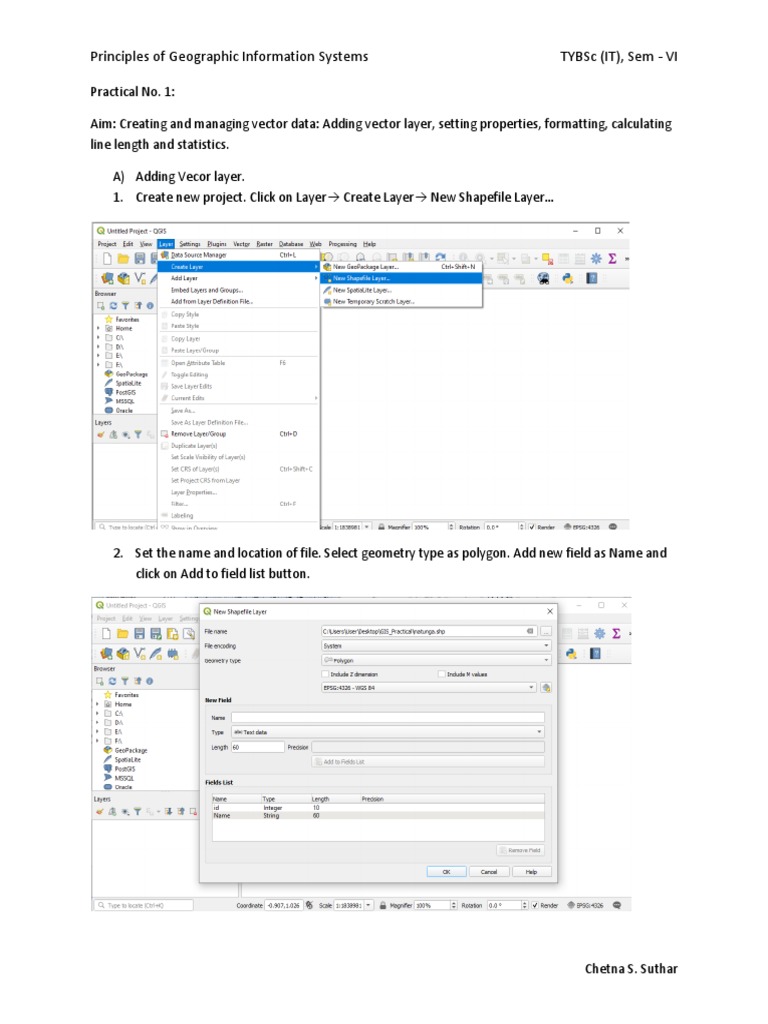Click the browse button beside File name field
This screenshot has width=768, height=1024.
546,631
